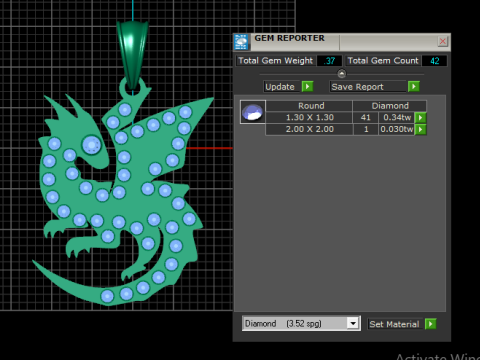Click the green arrow next to Save Report
480x360 pixels.
click(414, 87)
